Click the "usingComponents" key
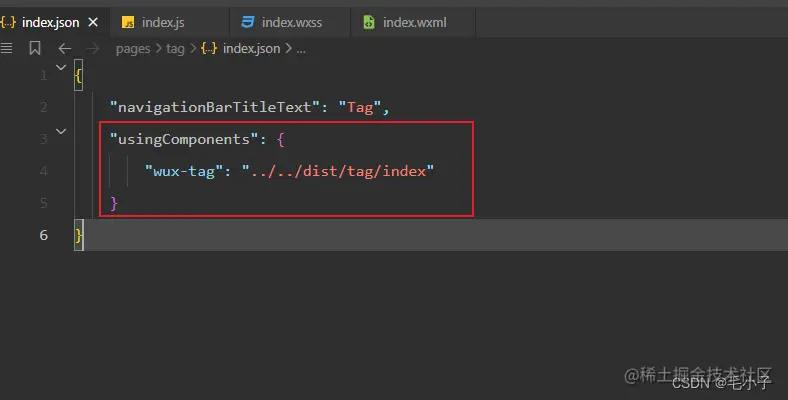Image resolution: width=788 pixels, height=400 pixels. pos(184,139)
